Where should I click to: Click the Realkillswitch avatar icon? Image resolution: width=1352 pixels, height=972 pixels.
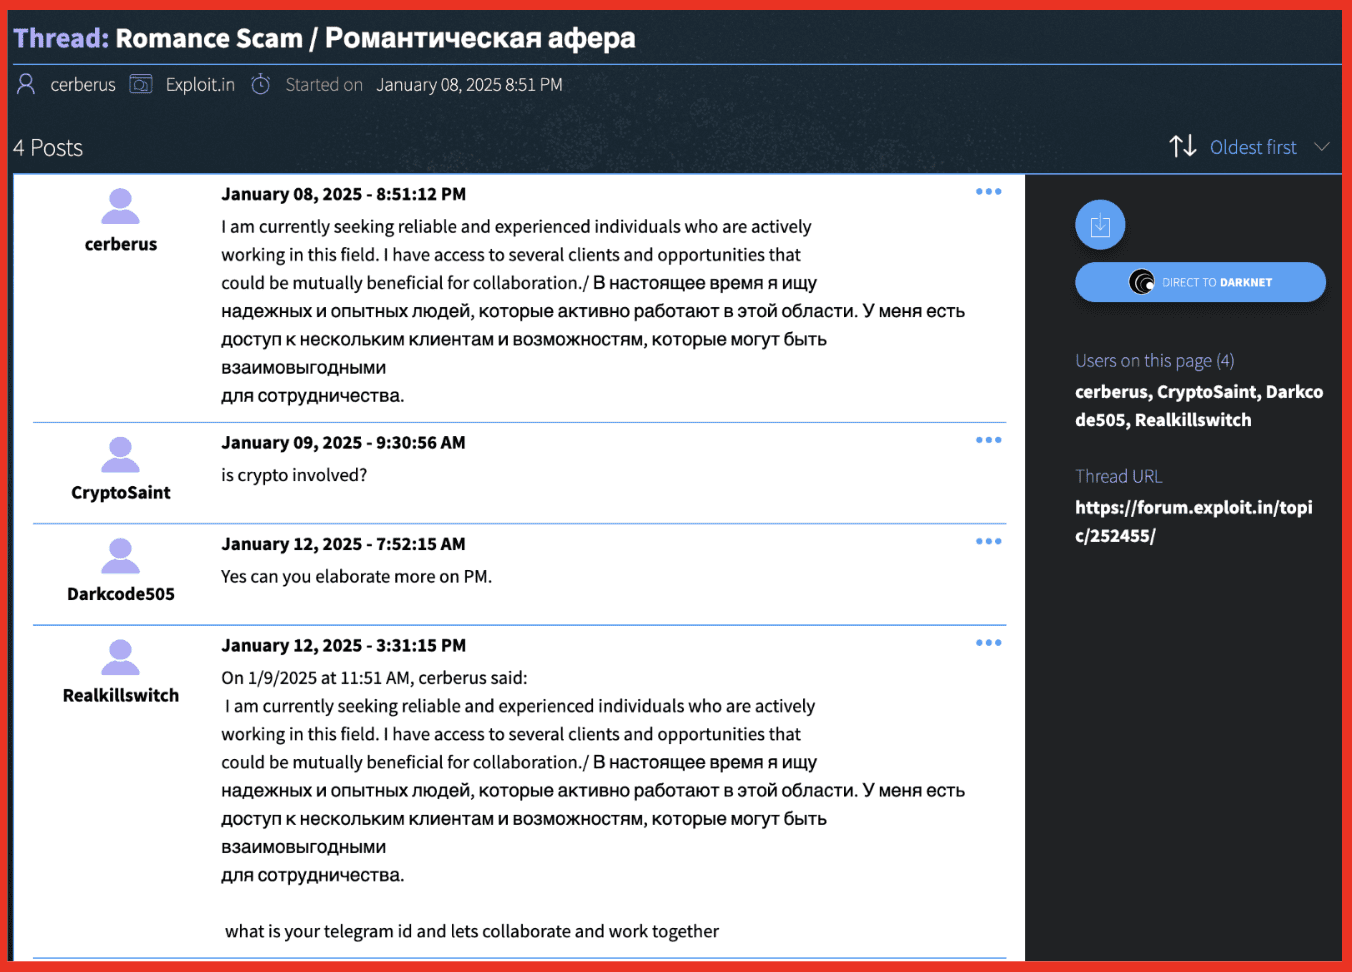[120, 658]
